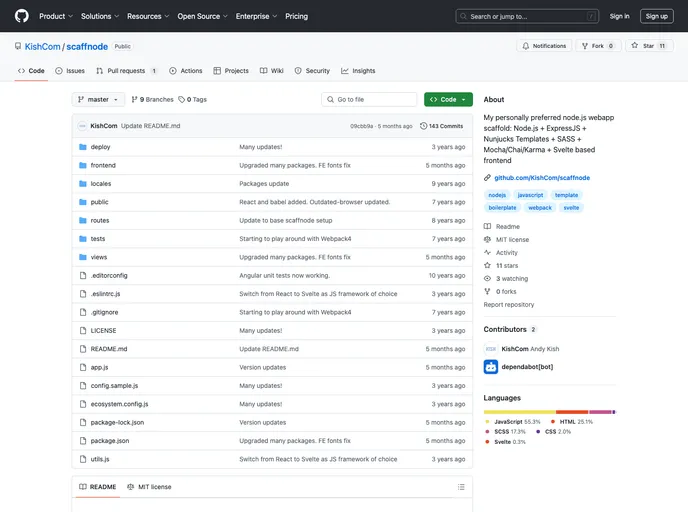Click the LICENSE file icon

(x=82, y=331)
